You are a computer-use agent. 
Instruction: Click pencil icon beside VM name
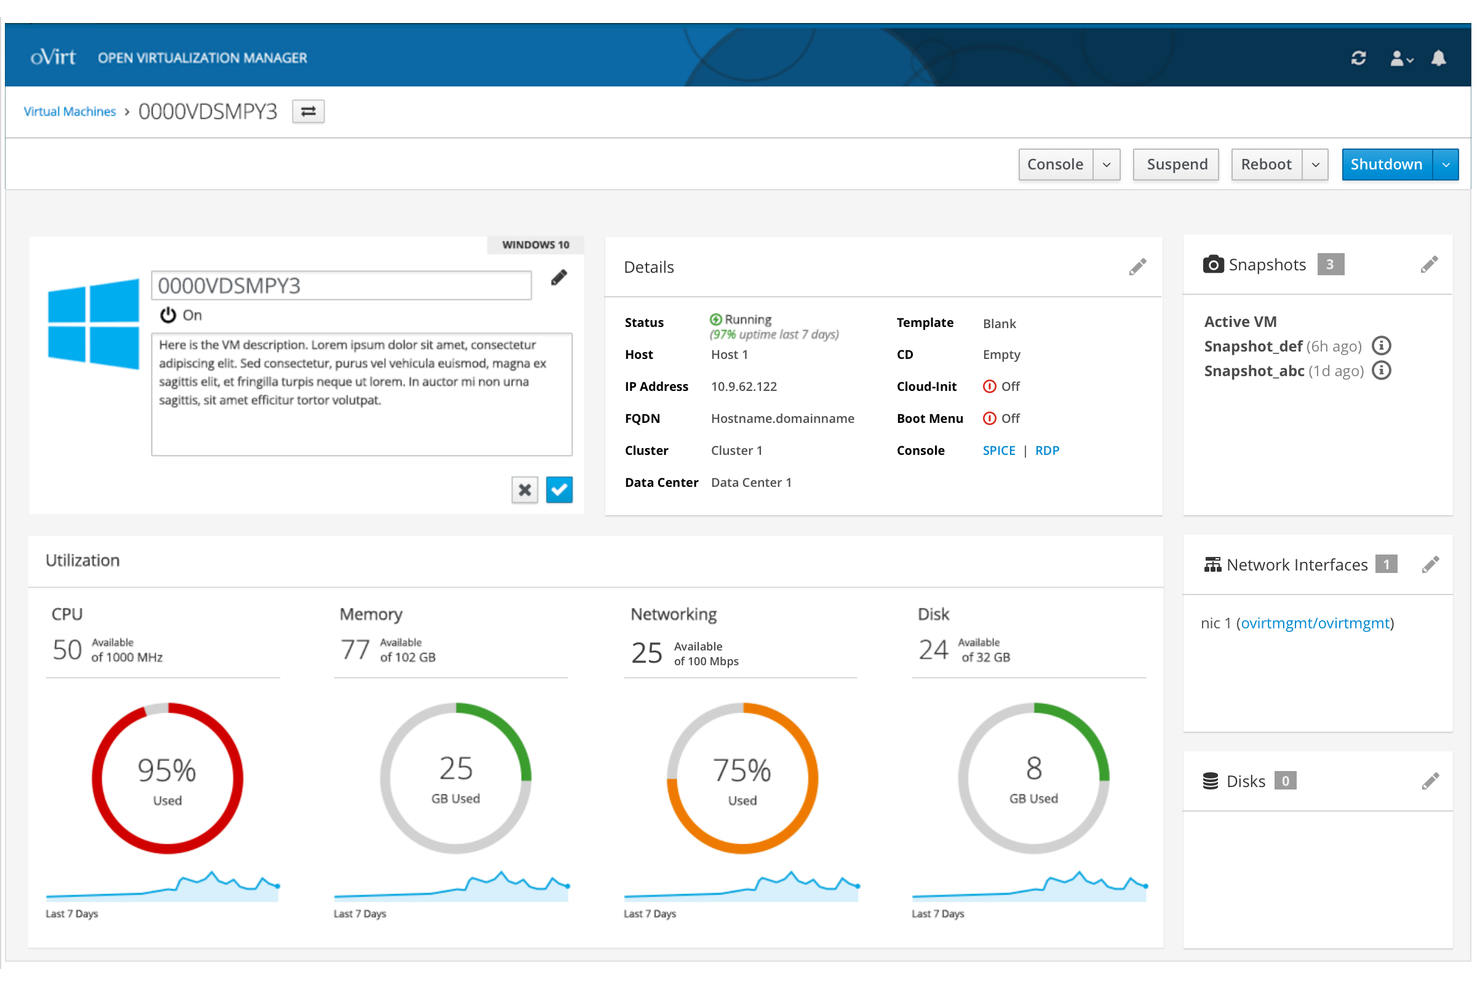(x=559, y=278)
